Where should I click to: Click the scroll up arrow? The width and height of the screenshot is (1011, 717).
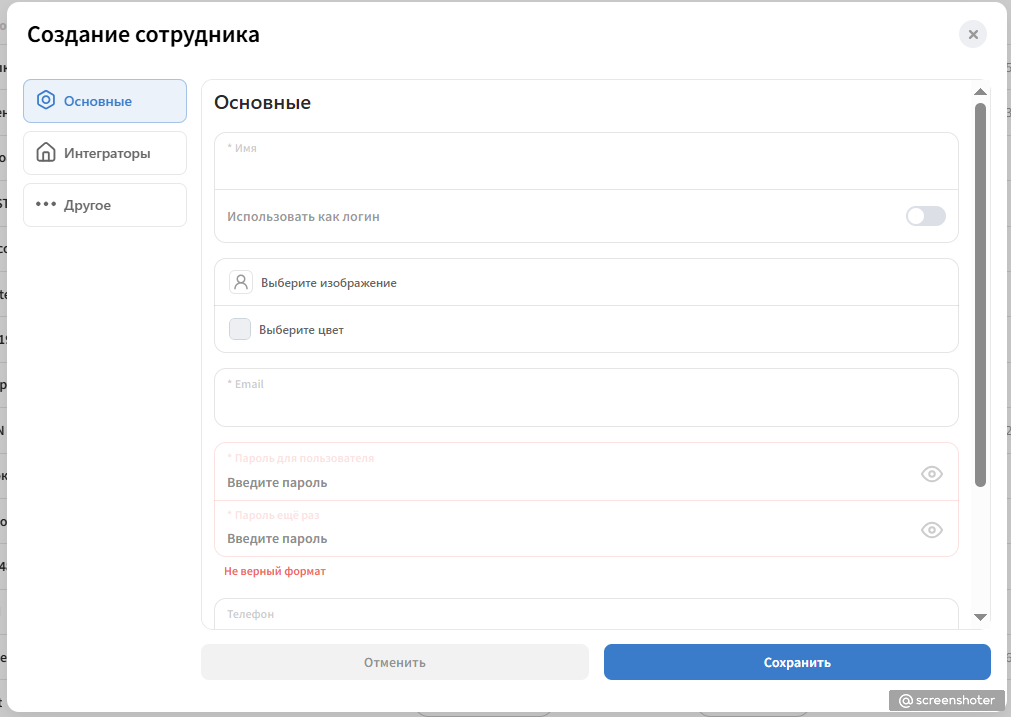click(980, 92)
